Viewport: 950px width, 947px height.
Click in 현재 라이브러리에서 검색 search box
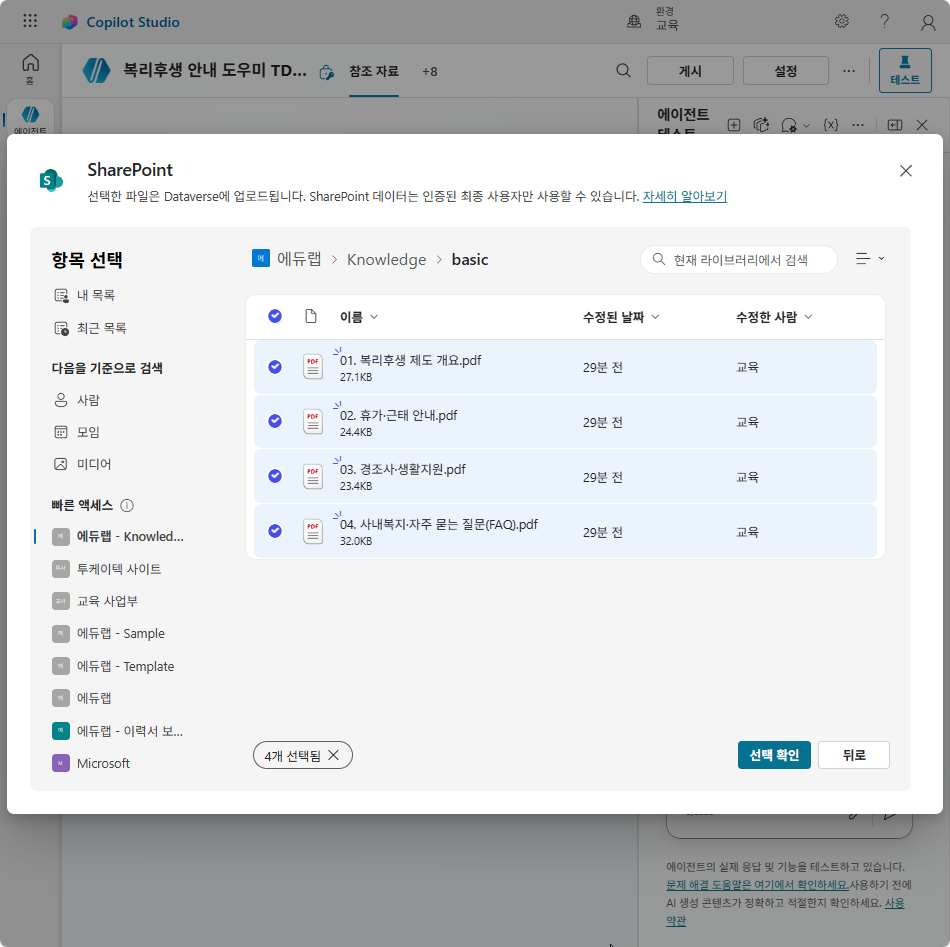coord(739,260)
